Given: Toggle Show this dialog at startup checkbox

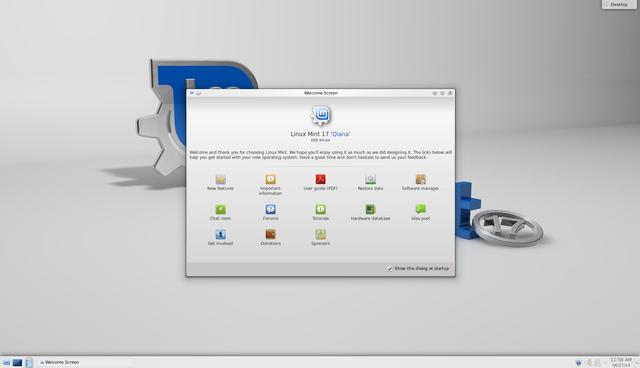Looking at the screenshot, I should tap(390, 268).
